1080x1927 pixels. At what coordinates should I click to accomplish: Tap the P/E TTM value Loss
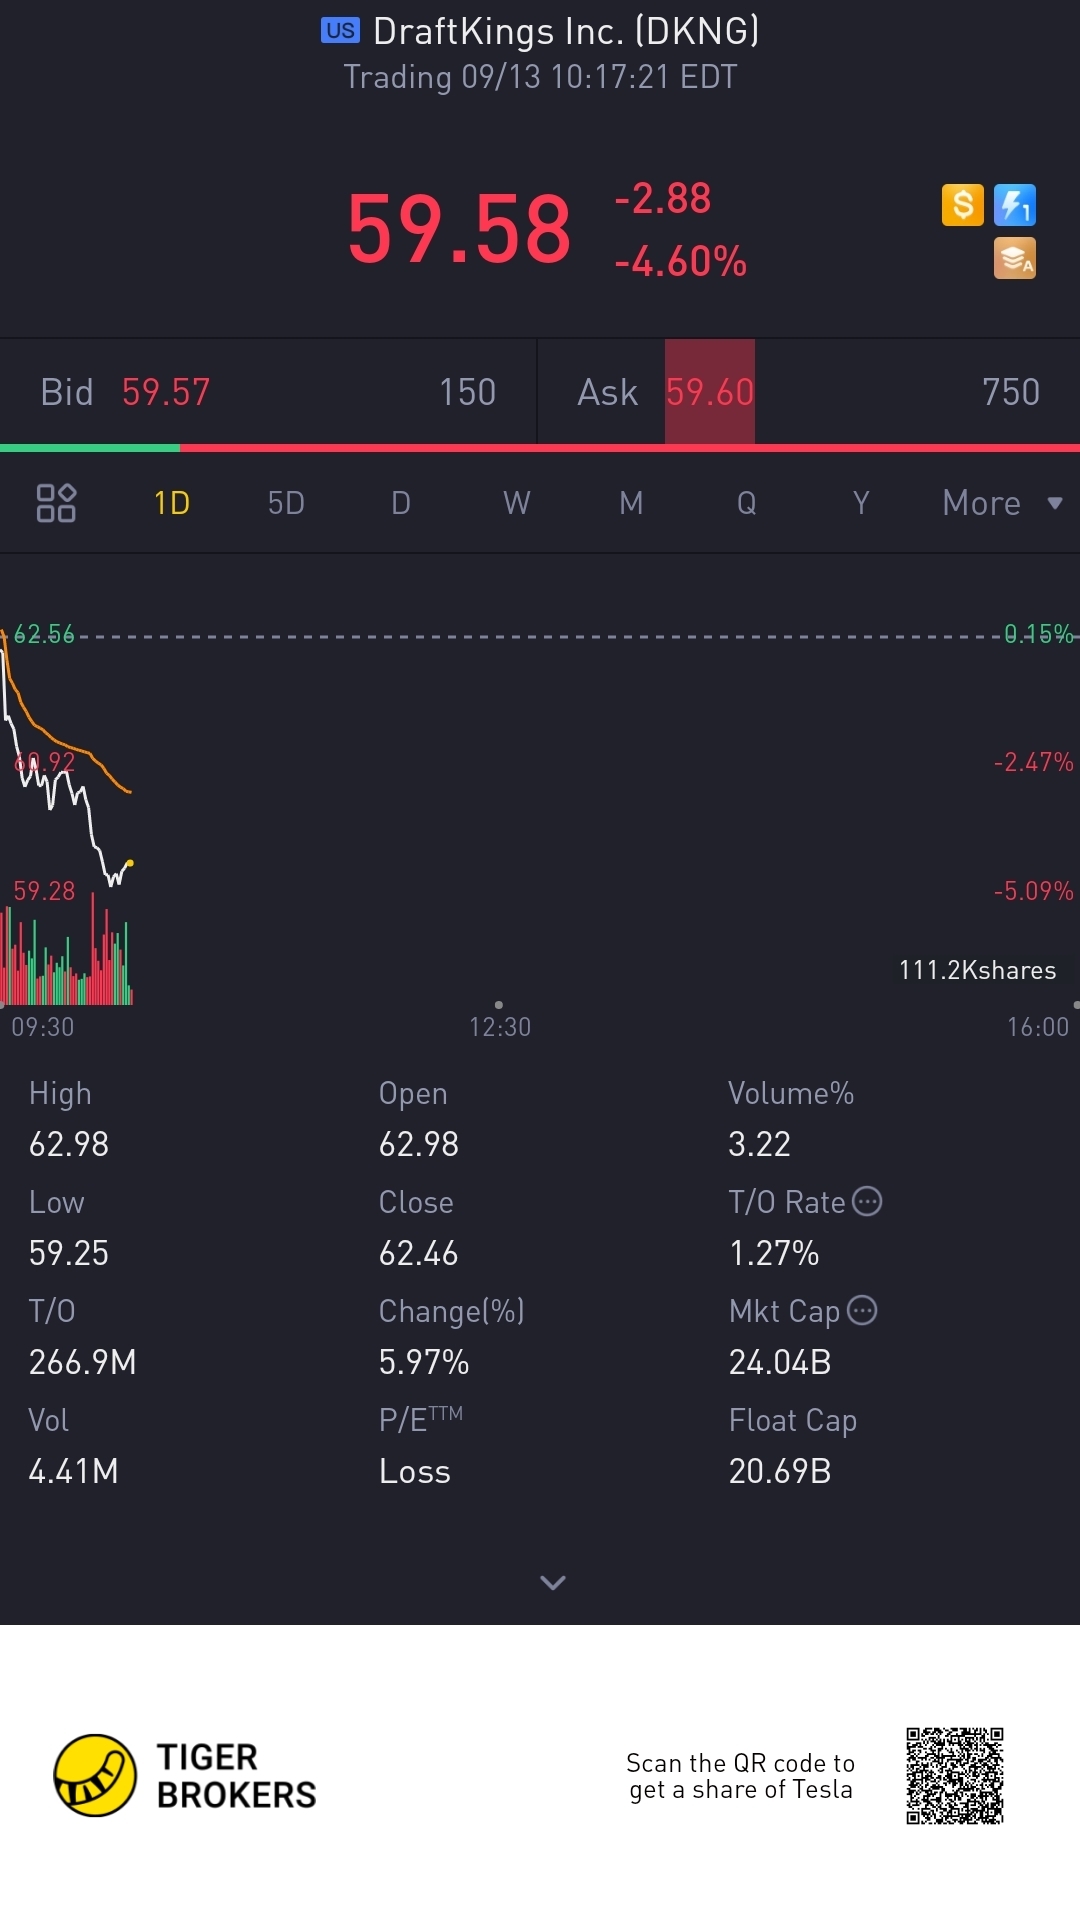[415, 1471]
